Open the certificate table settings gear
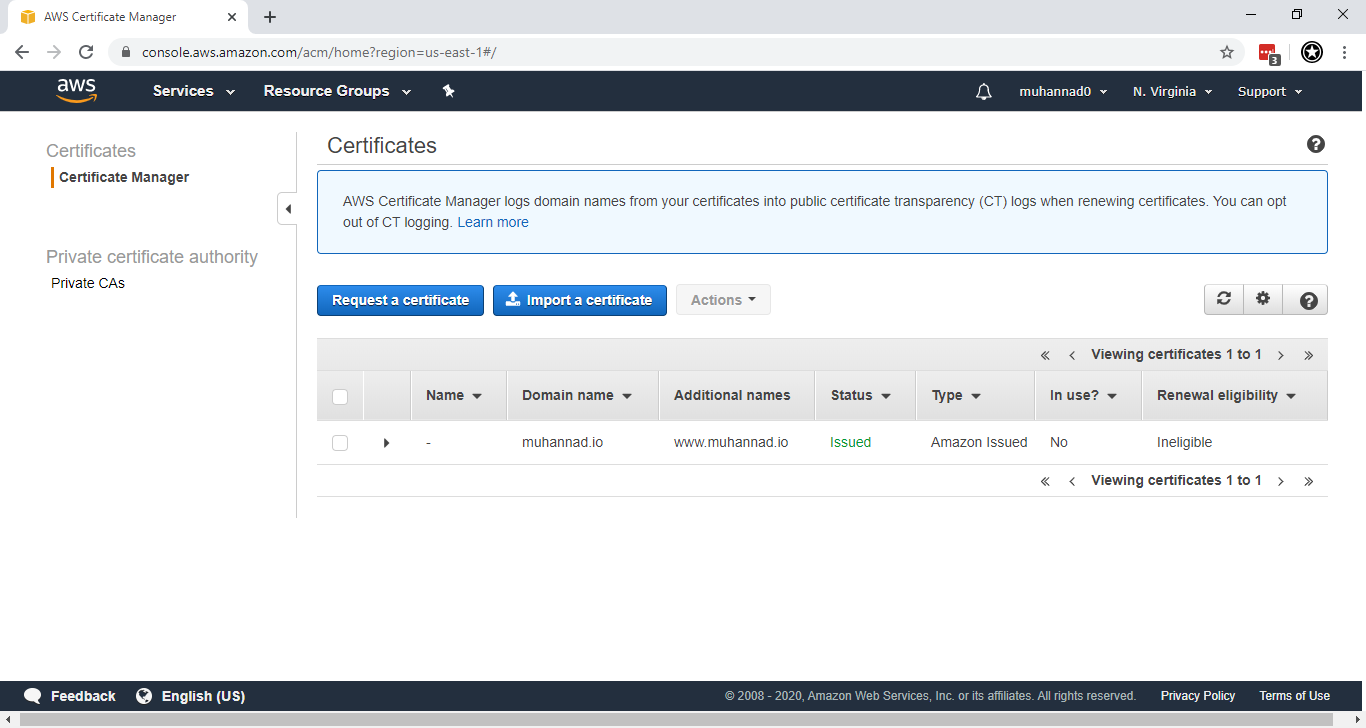This screenshot has height=728, width=1366. click(x=1263, y=298)
